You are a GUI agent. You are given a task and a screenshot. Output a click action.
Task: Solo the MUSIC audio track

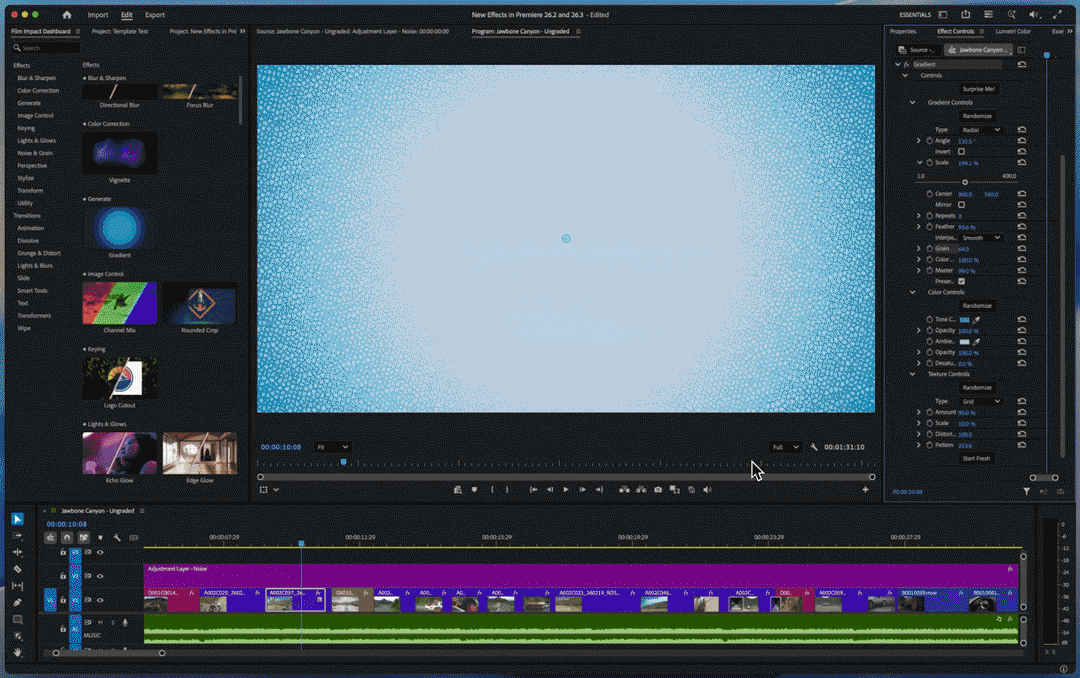[113, 622]
